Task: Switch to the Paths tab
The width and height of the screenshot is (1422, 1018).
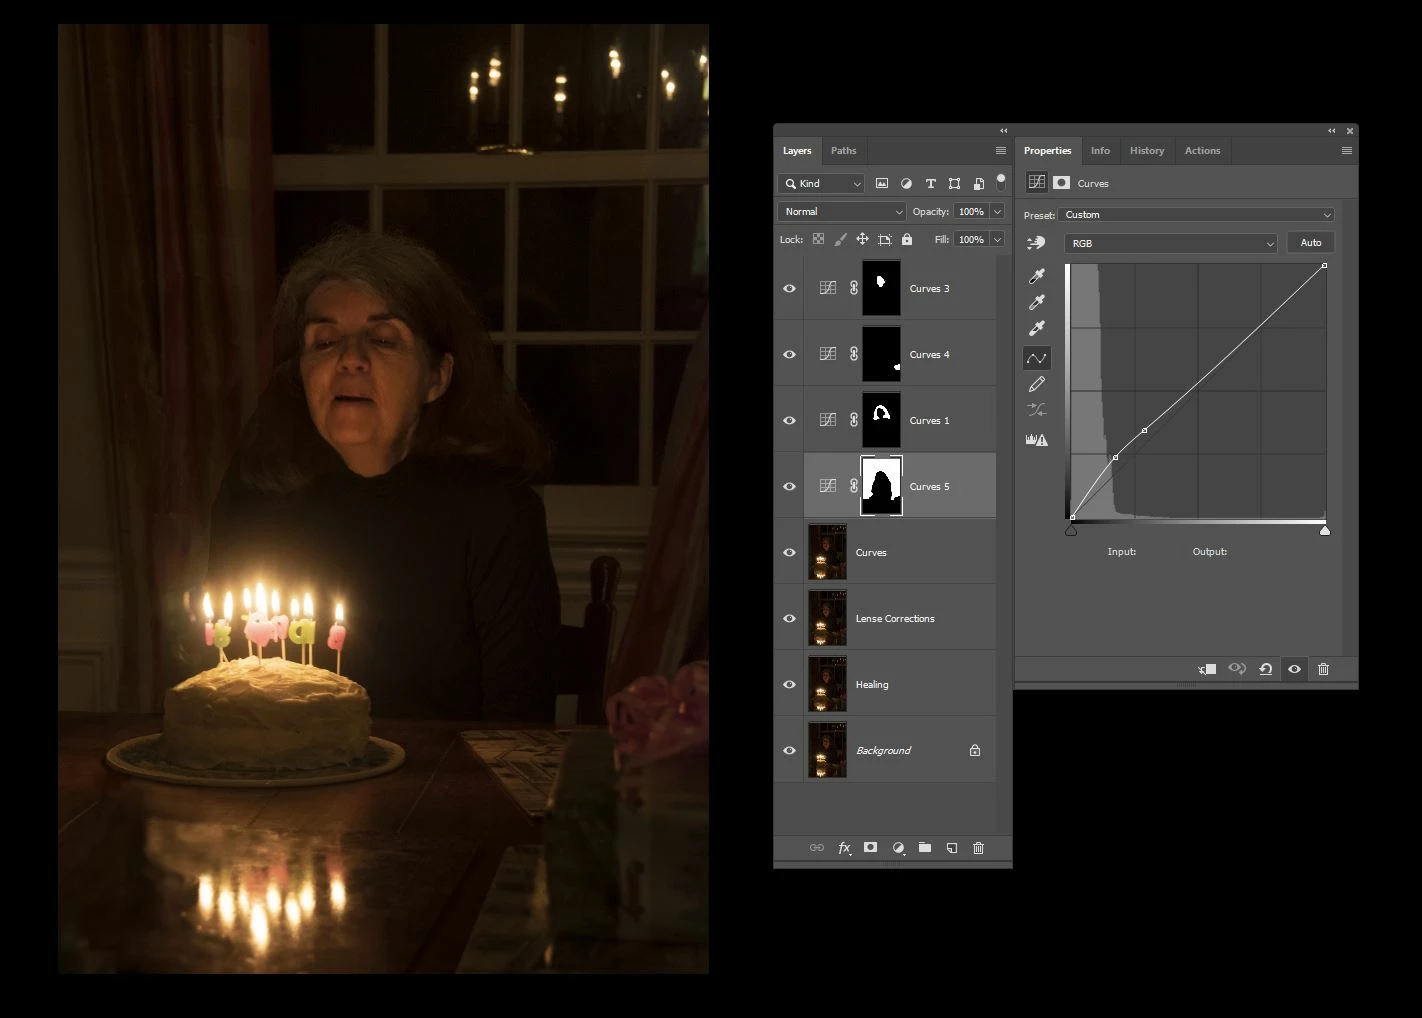Action: 843,151
